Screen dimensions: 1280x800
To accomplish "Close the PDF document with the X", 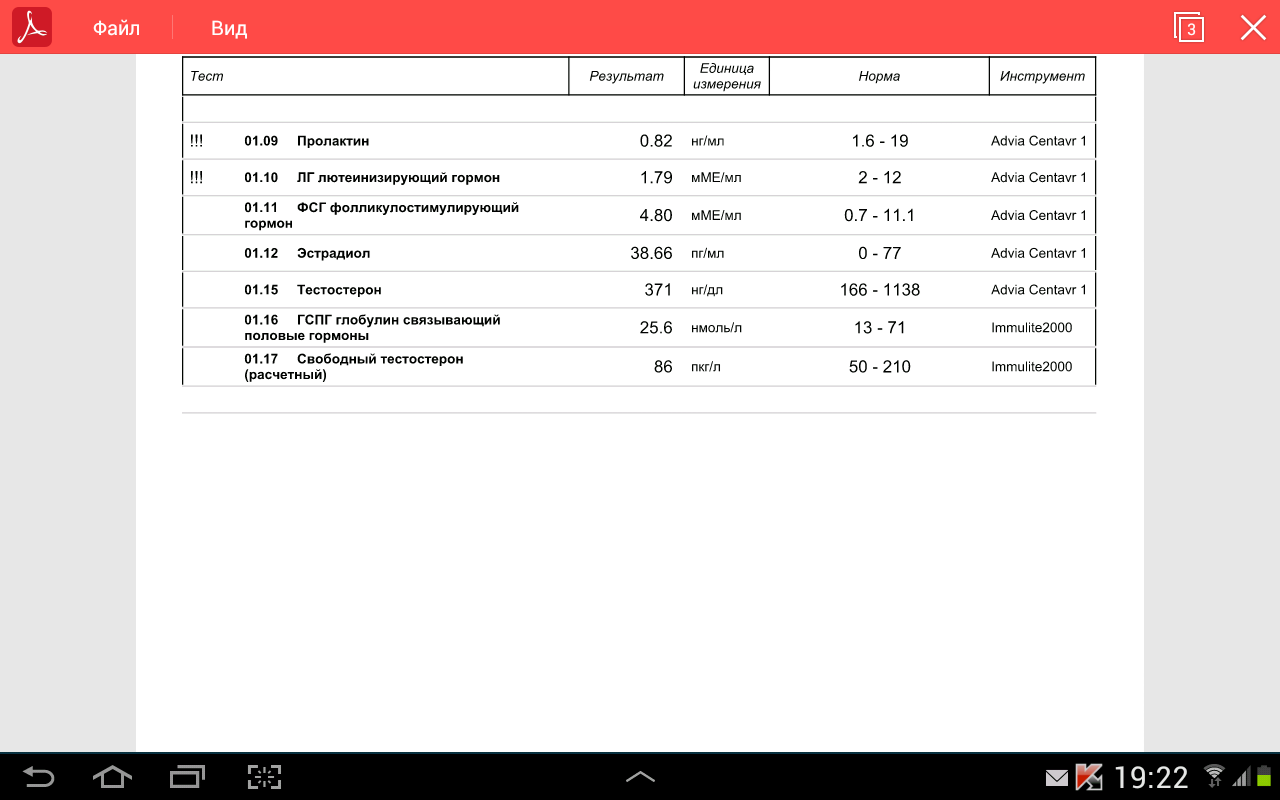I will 1253,28.
